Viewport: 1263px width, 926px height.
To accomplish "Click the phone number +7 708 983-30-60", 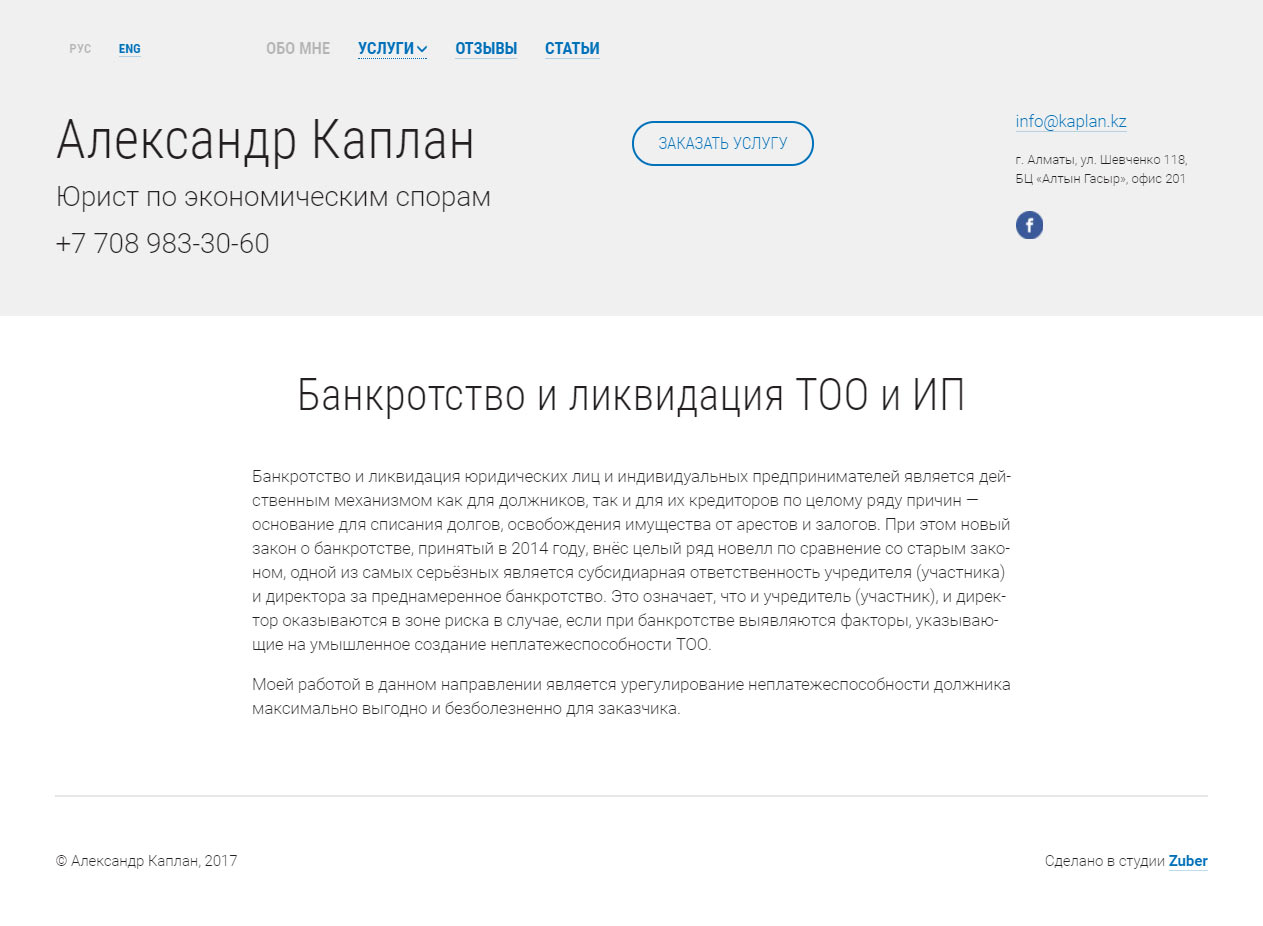I will 163,243.
